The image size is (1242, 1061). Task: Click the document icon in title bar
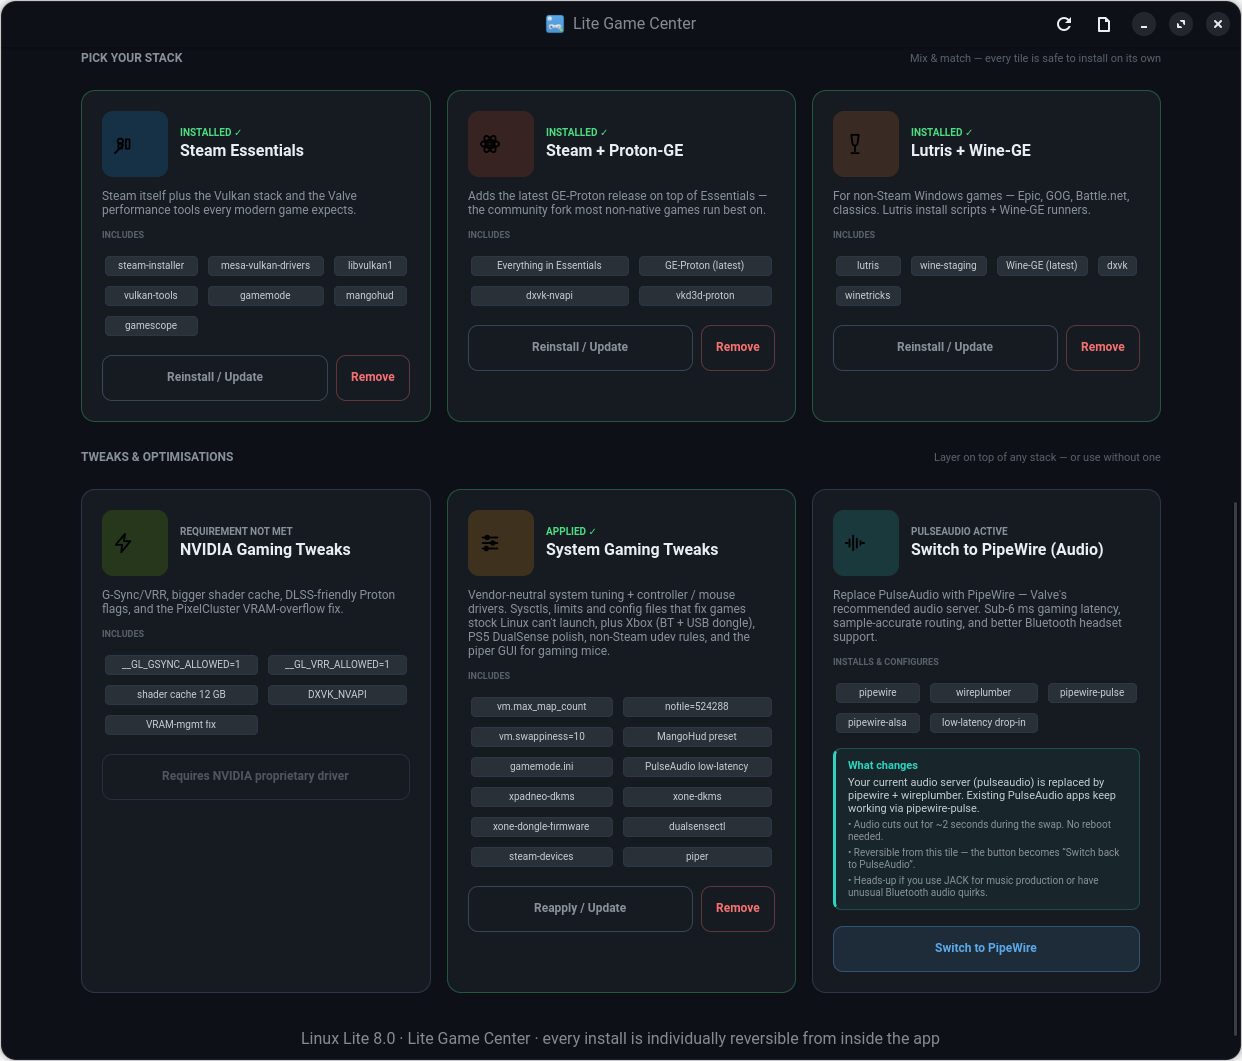tap(1104, 24)
